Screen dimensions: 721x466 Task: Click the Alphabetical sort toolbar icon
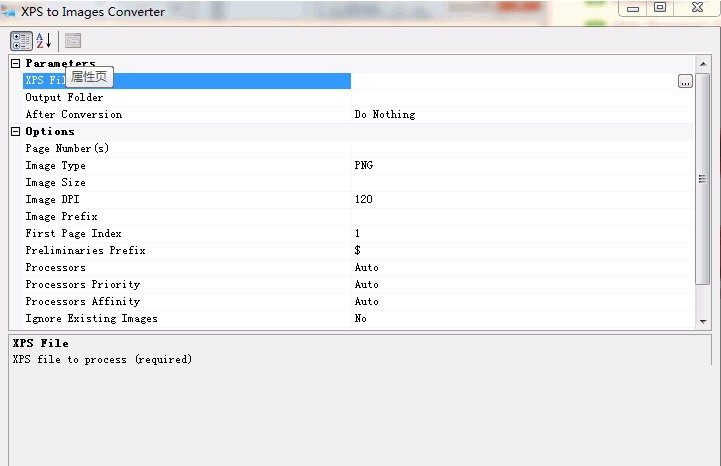(43, 41)
